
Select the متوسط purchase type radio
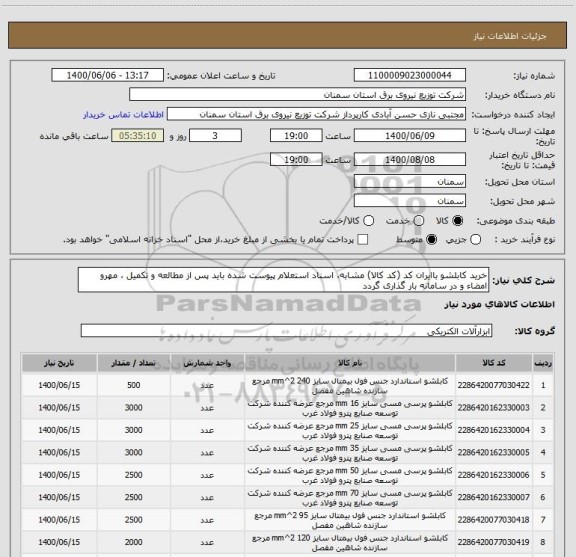coord(431,240)
